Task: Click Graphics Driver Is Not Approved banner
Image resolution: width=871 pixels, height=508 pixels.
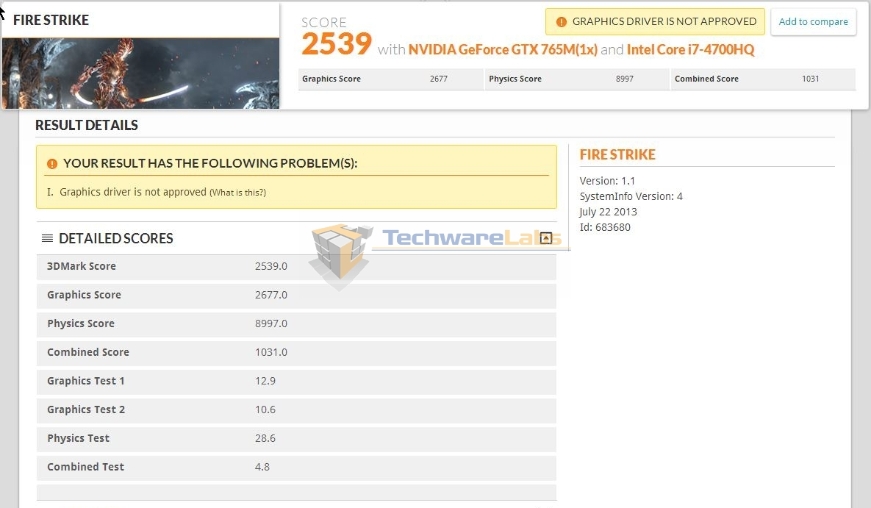Action: (x=655, y=22)
